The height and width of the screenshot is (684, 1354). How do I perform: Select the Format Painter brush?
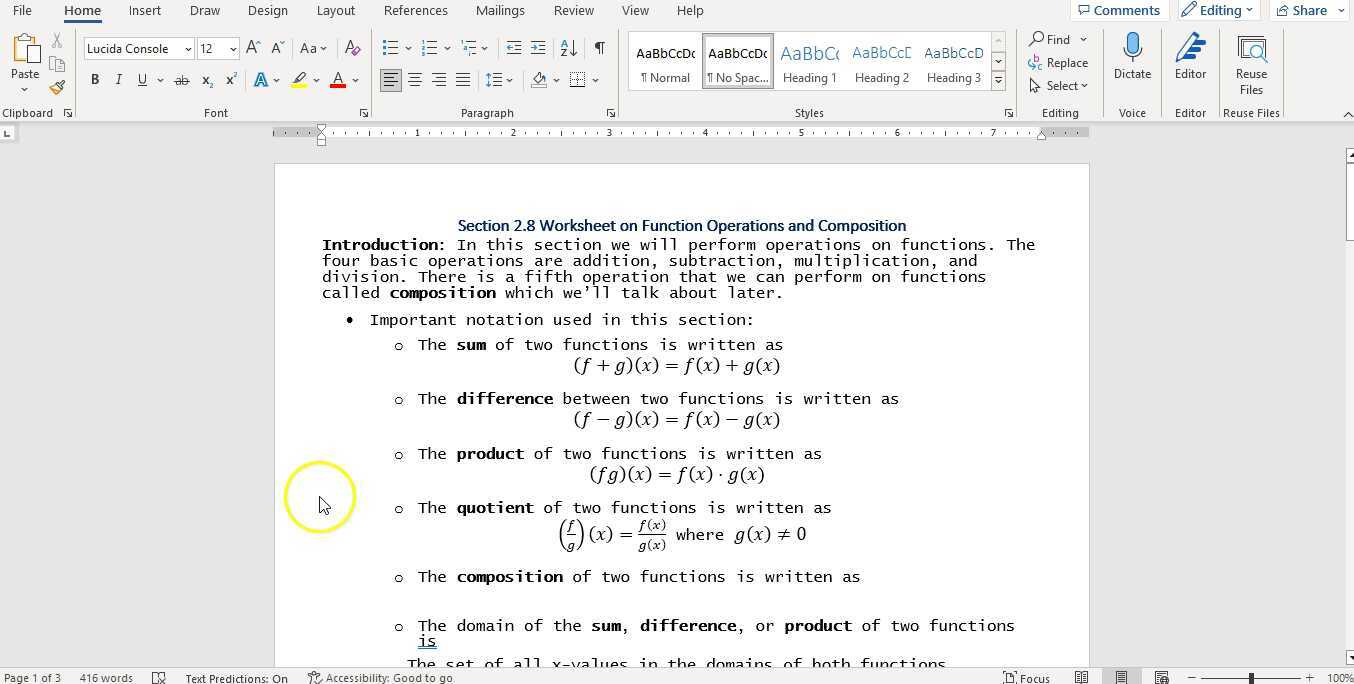57,87
